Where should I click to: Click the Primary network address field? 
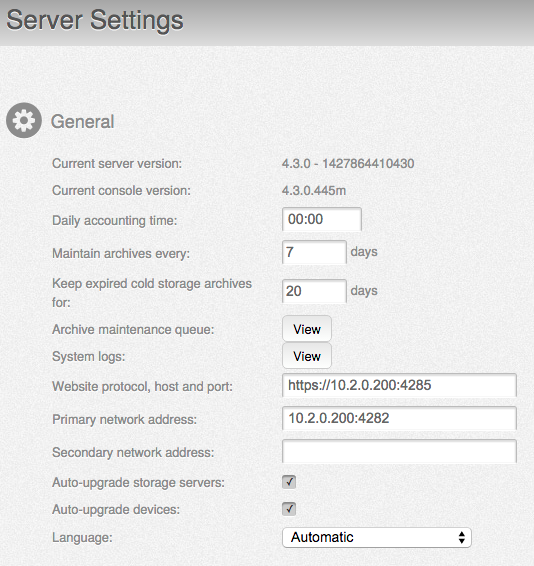[399, 418]
